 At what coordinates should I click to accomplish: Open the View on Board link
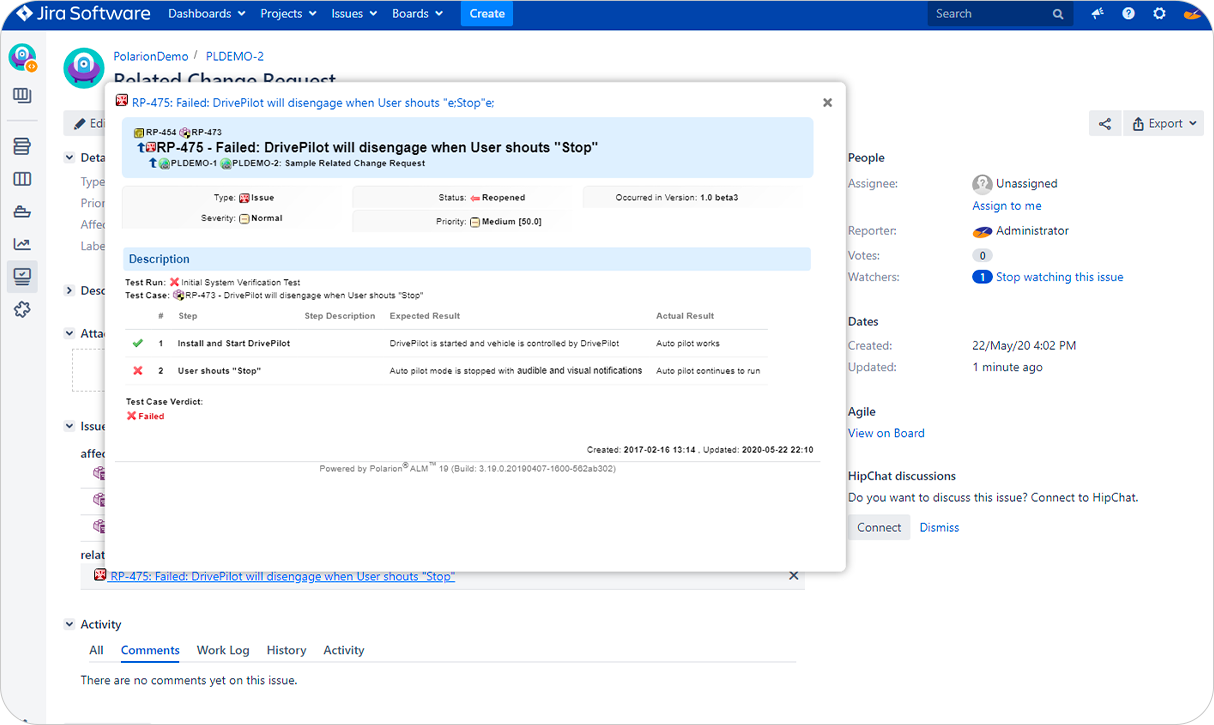[886, 433]
